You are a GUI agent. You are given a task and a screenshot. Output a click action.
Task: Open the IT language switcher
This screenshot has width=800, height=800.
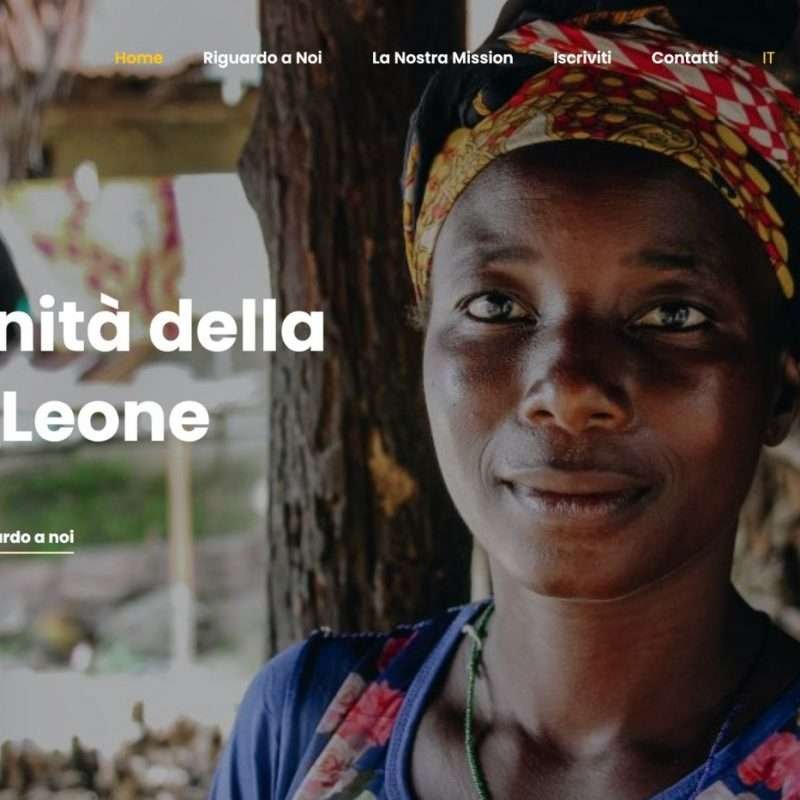coord(768,58)
